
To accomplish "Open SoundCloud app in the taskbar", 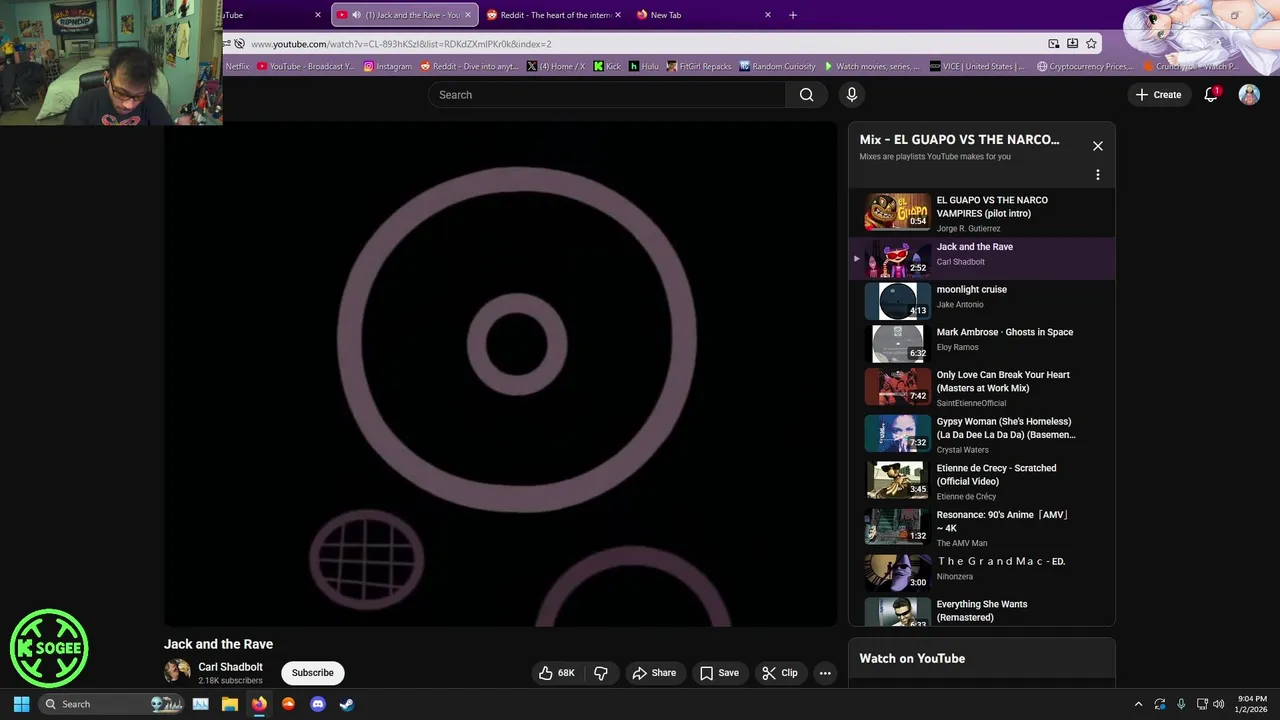I will click(x=288, y=704).
